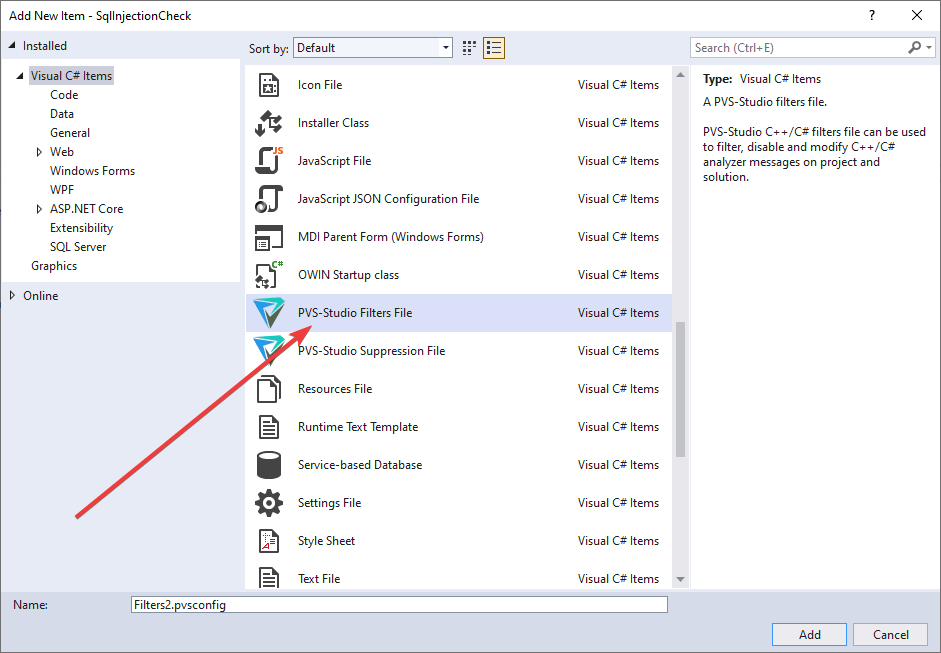Expand the ASP.NET Core node
941x653 pixels.
39,209
